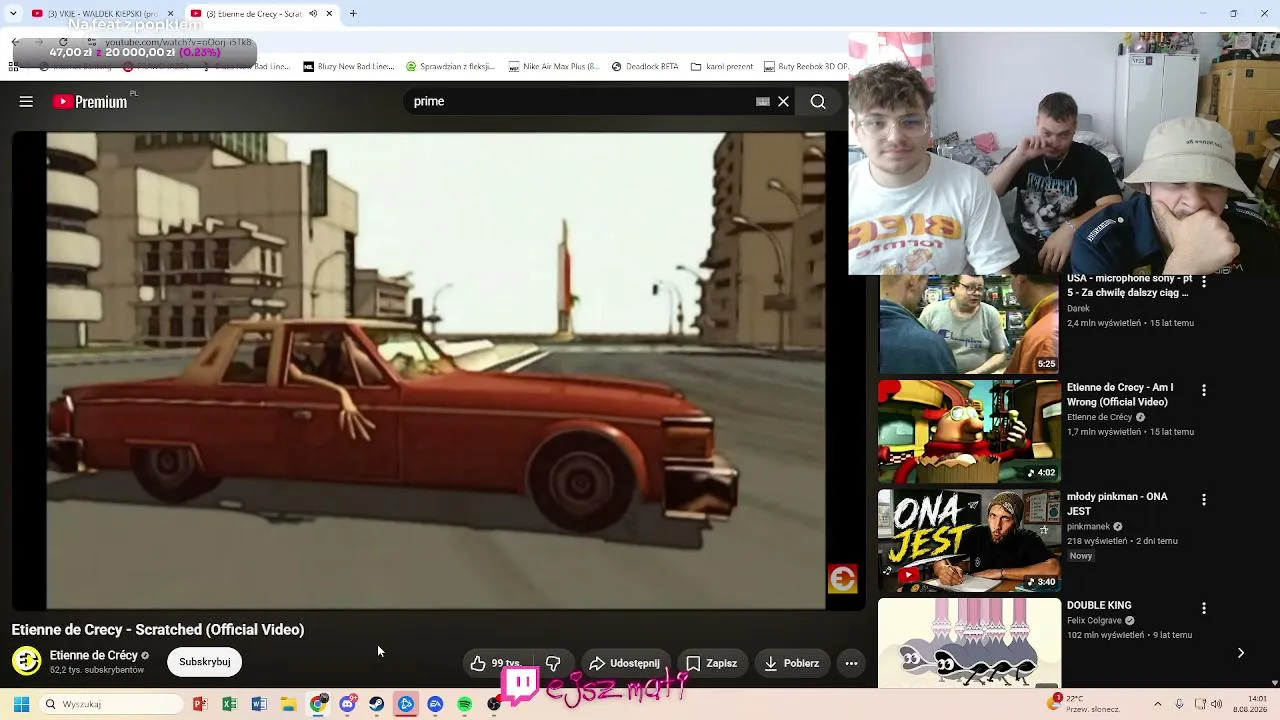The image size is (1280, 720).
Task: Open bookmark Nike Air Max Plus
Action: click(x=554, y=67)
